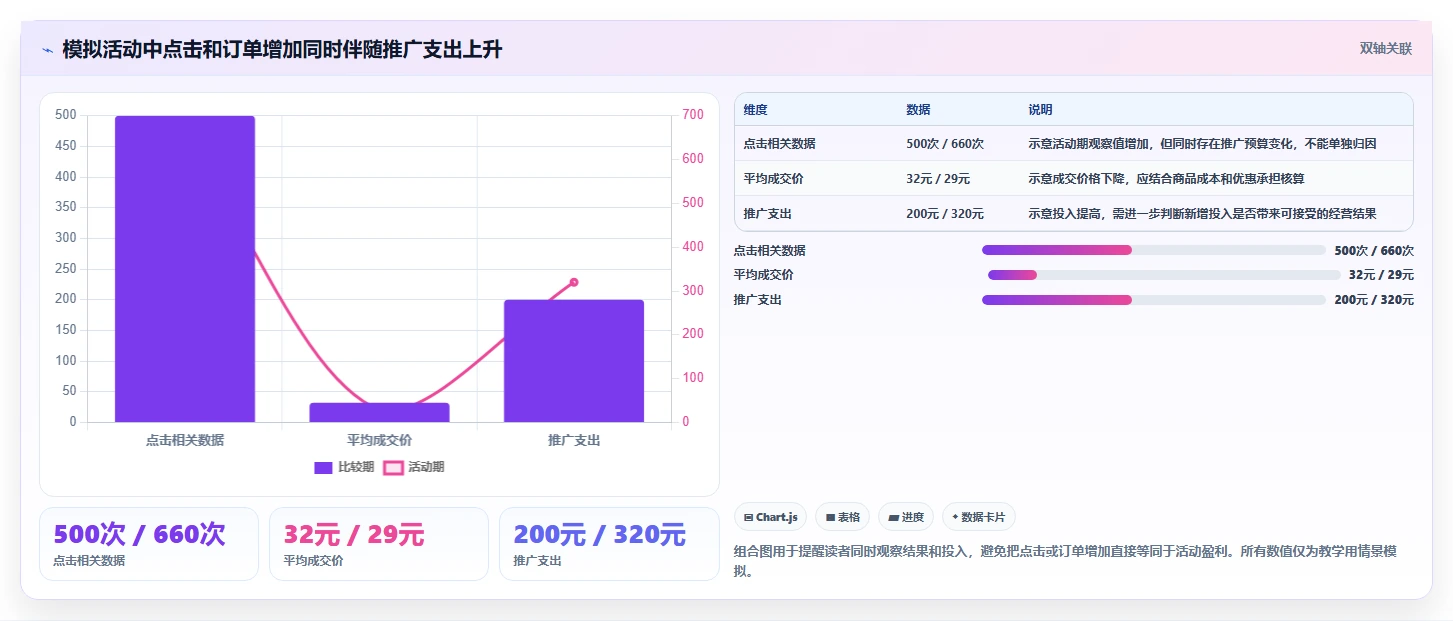The image size is (1453, 621).
Task: Click the 32元 / 29元 value beside progress bar
Action: point(1381,275)
